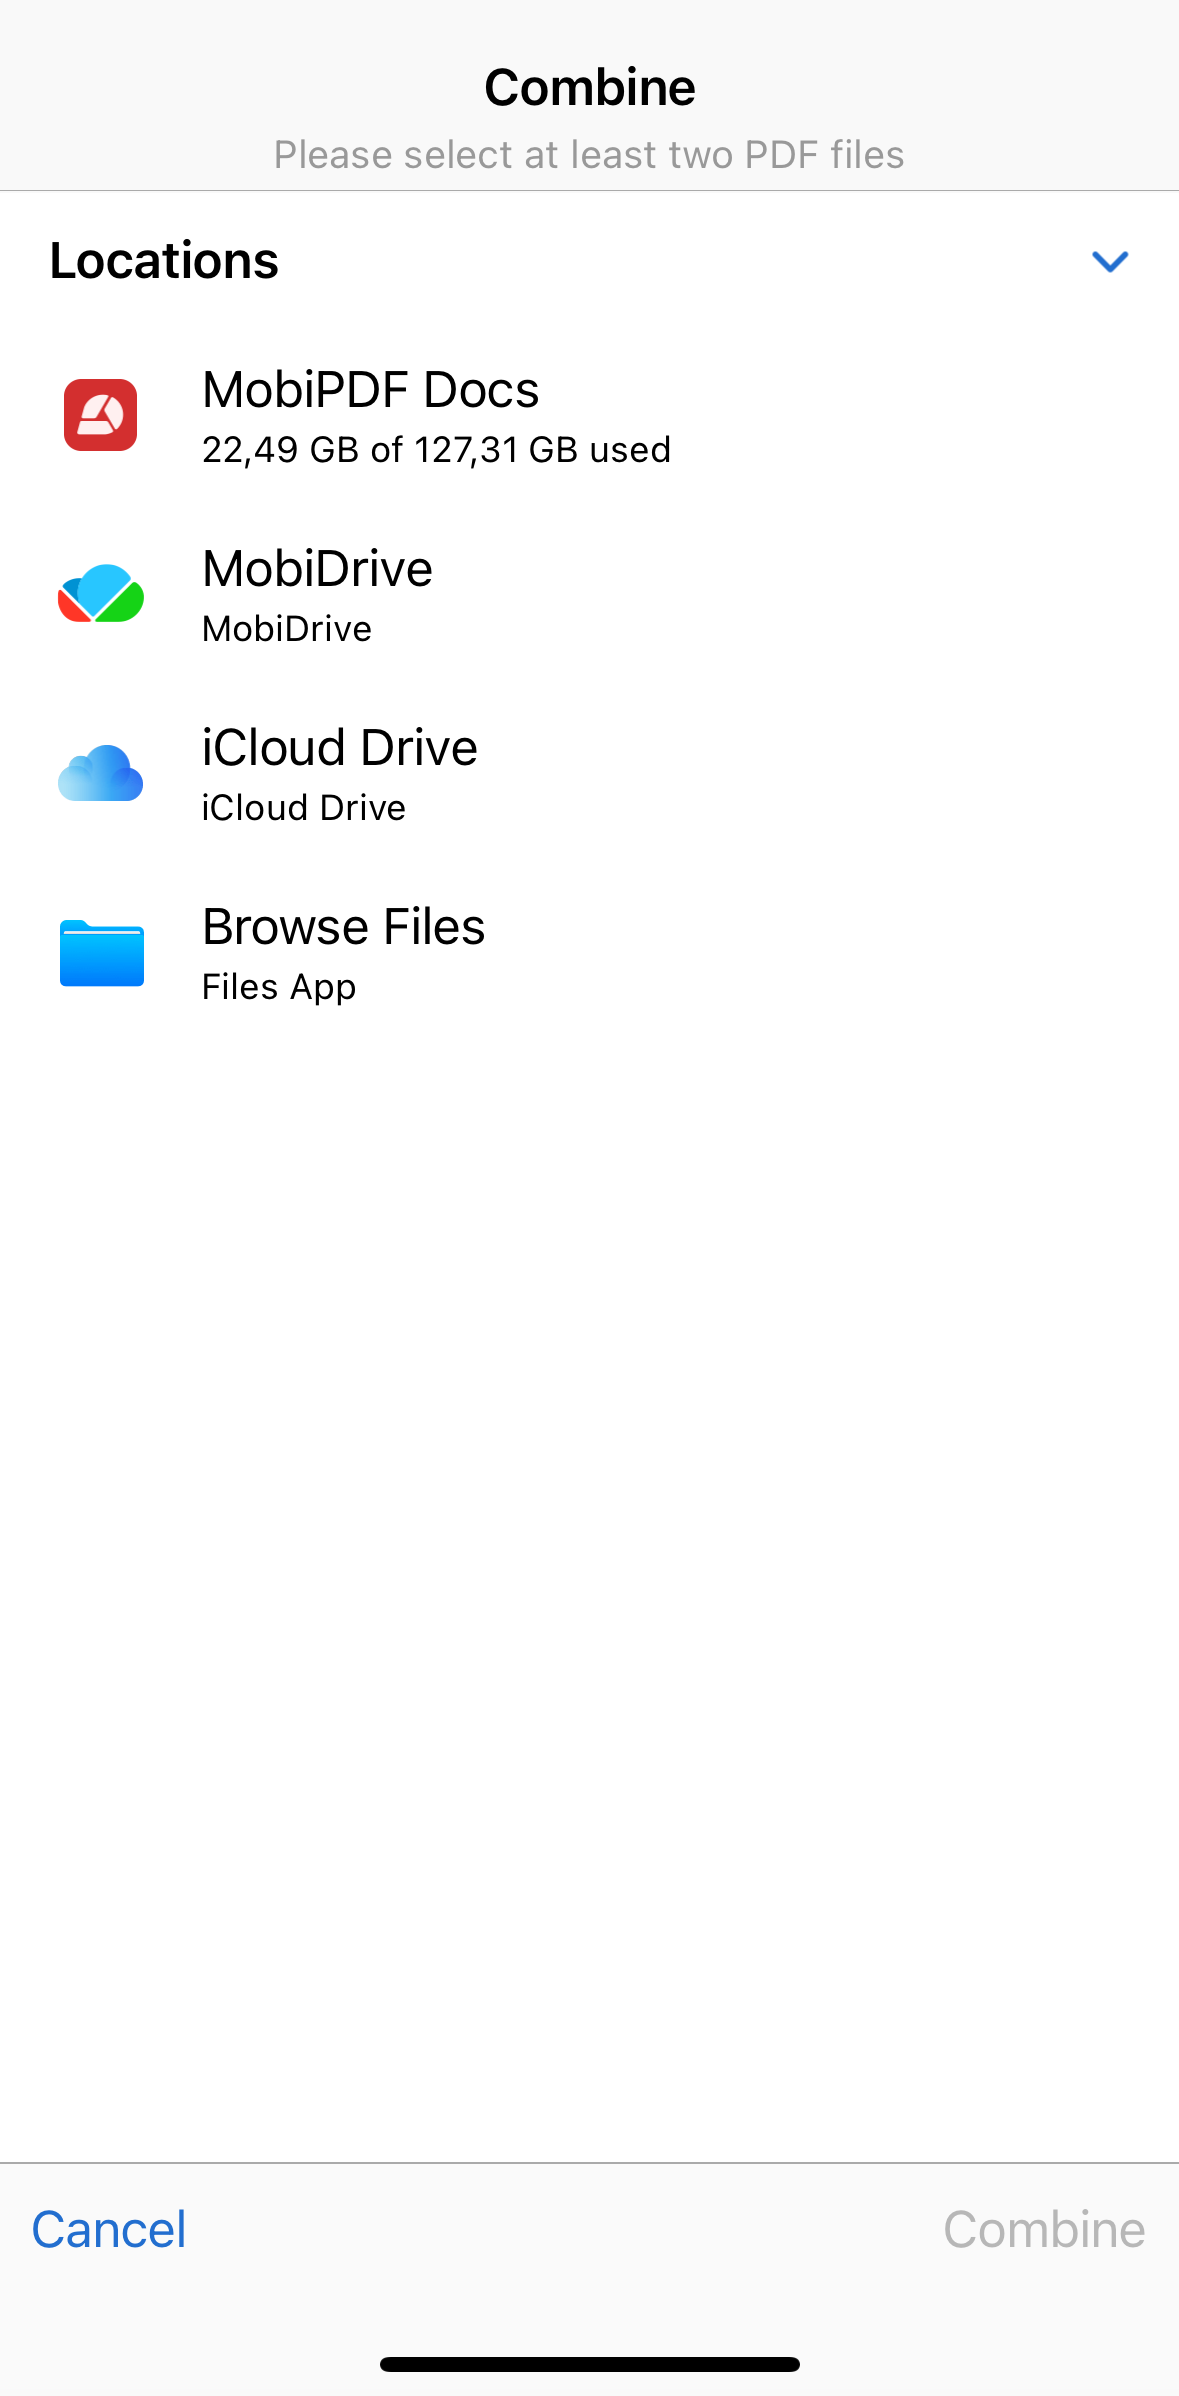Screen dimensions: 1179x2396
Task: Tap the 'Files App' subtitle
Action: 279,988
